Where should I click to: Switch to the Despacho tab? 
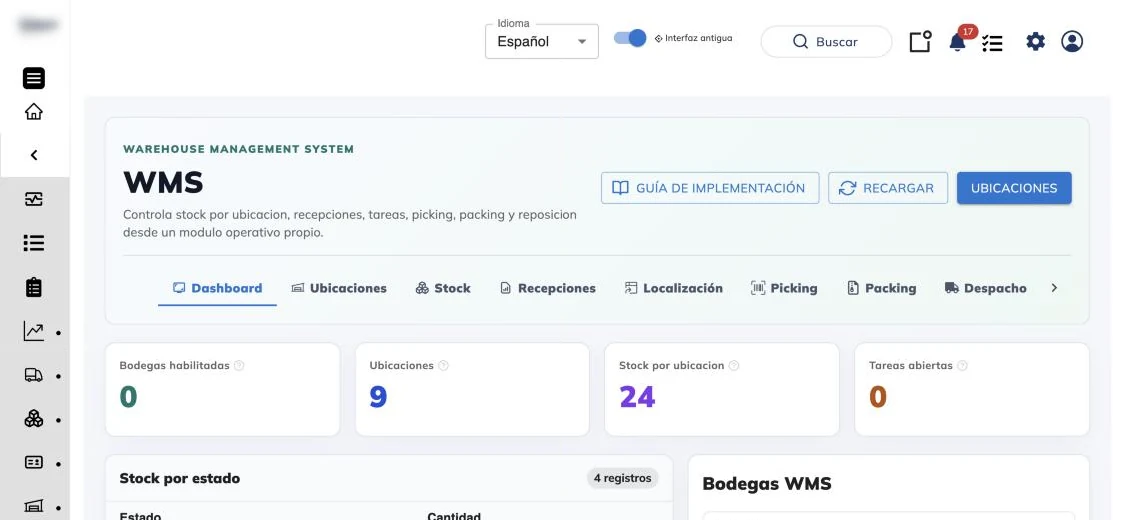[x=985, y=288]
